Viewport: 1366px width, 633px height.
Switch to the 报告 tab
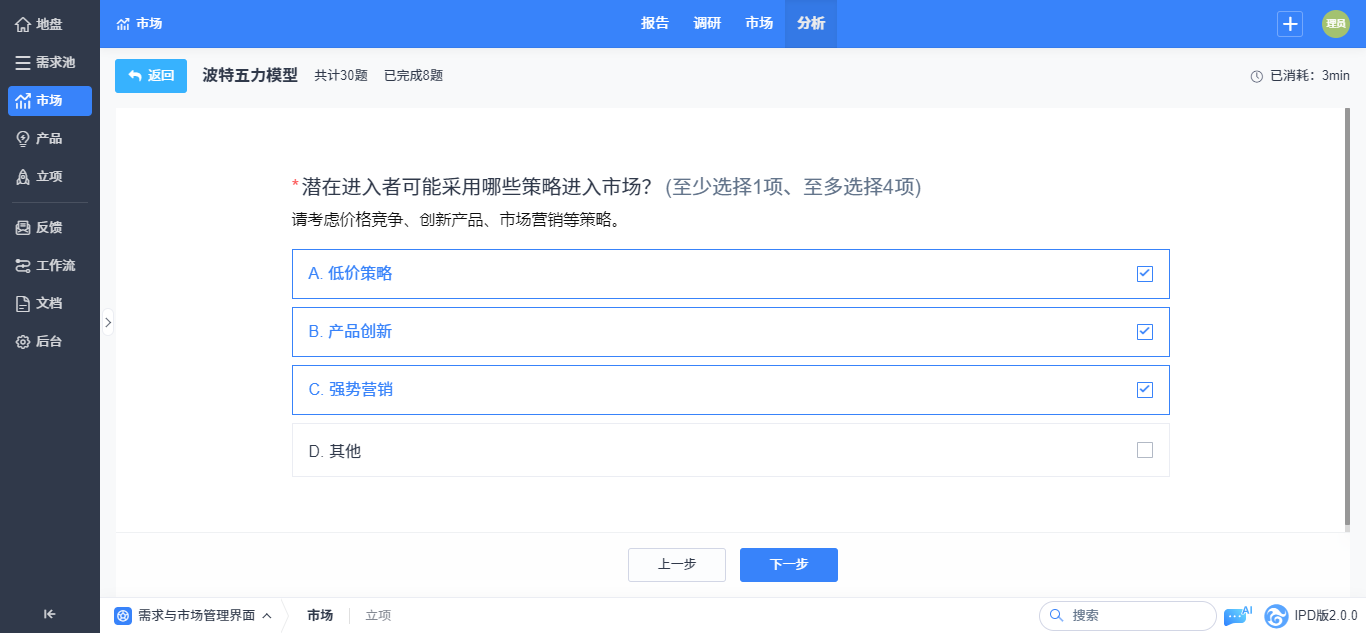(x=655, y=24)
